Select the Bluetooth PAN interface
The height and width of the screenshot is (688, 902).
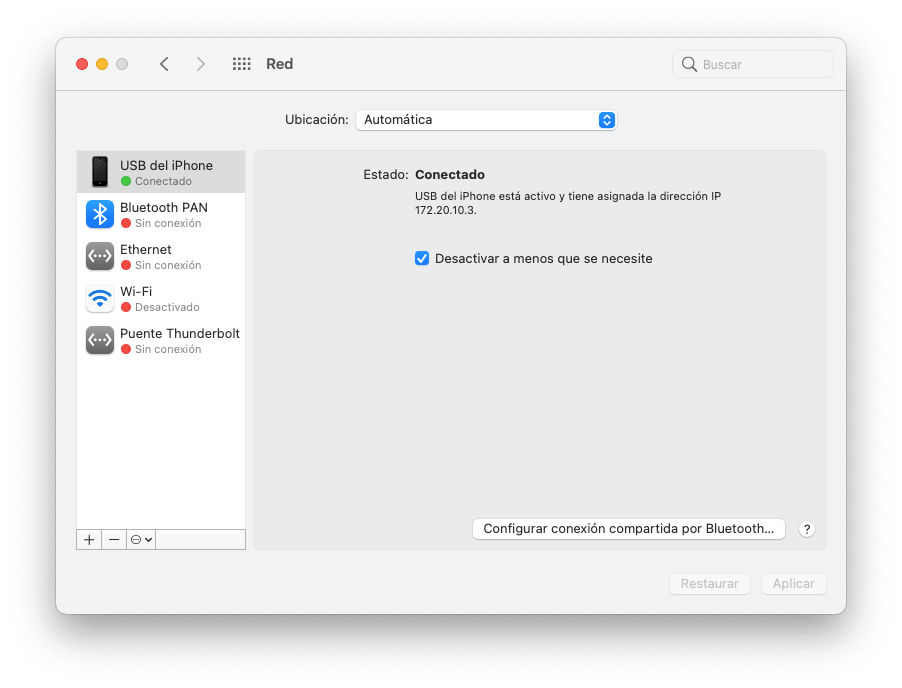[160, 214]
